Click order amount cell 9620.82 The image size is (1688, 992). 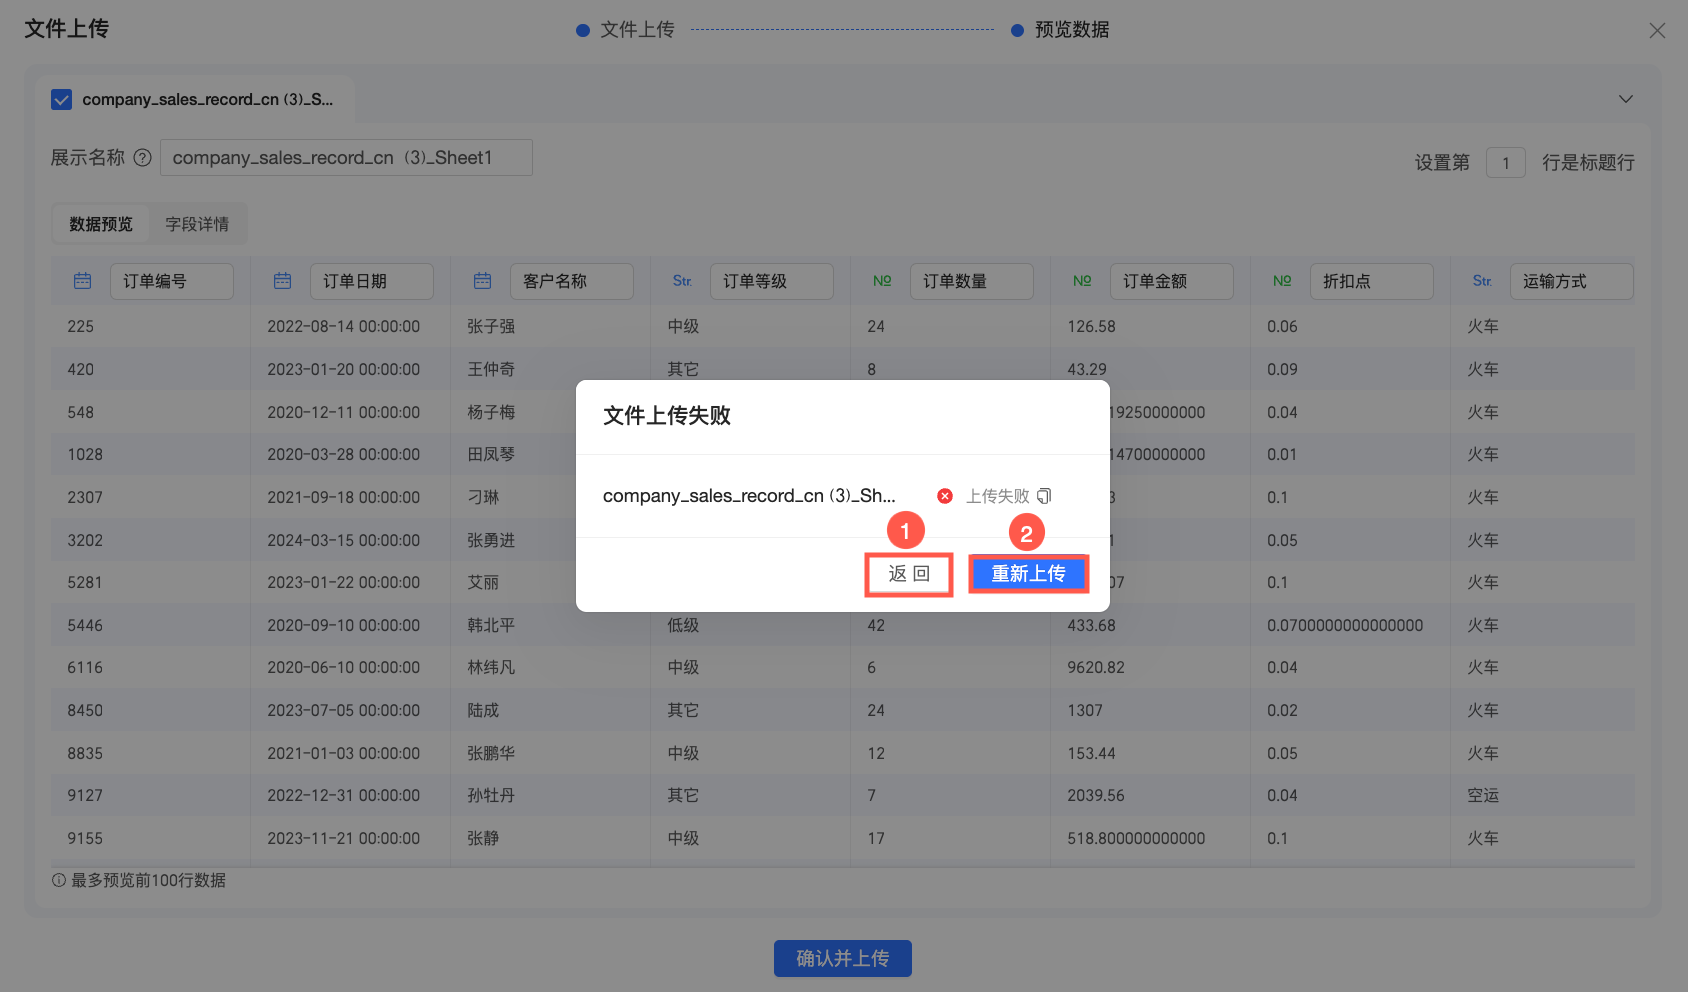tap(1096, 668)
